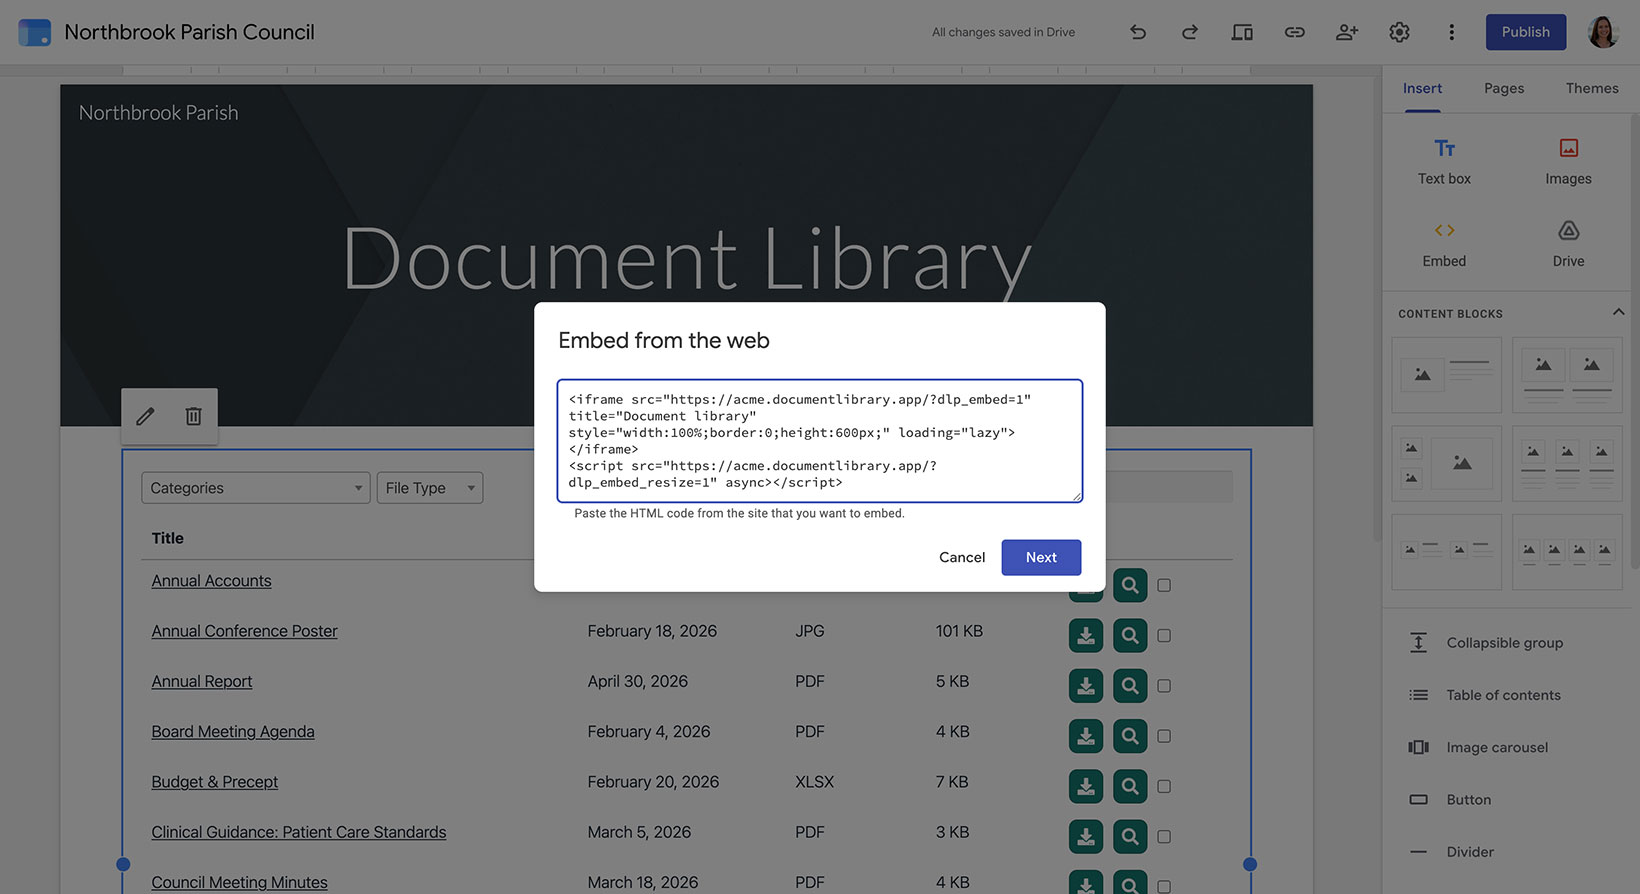Download the Budget & Precept file

pyautogui.click(x=1086, y=786)
